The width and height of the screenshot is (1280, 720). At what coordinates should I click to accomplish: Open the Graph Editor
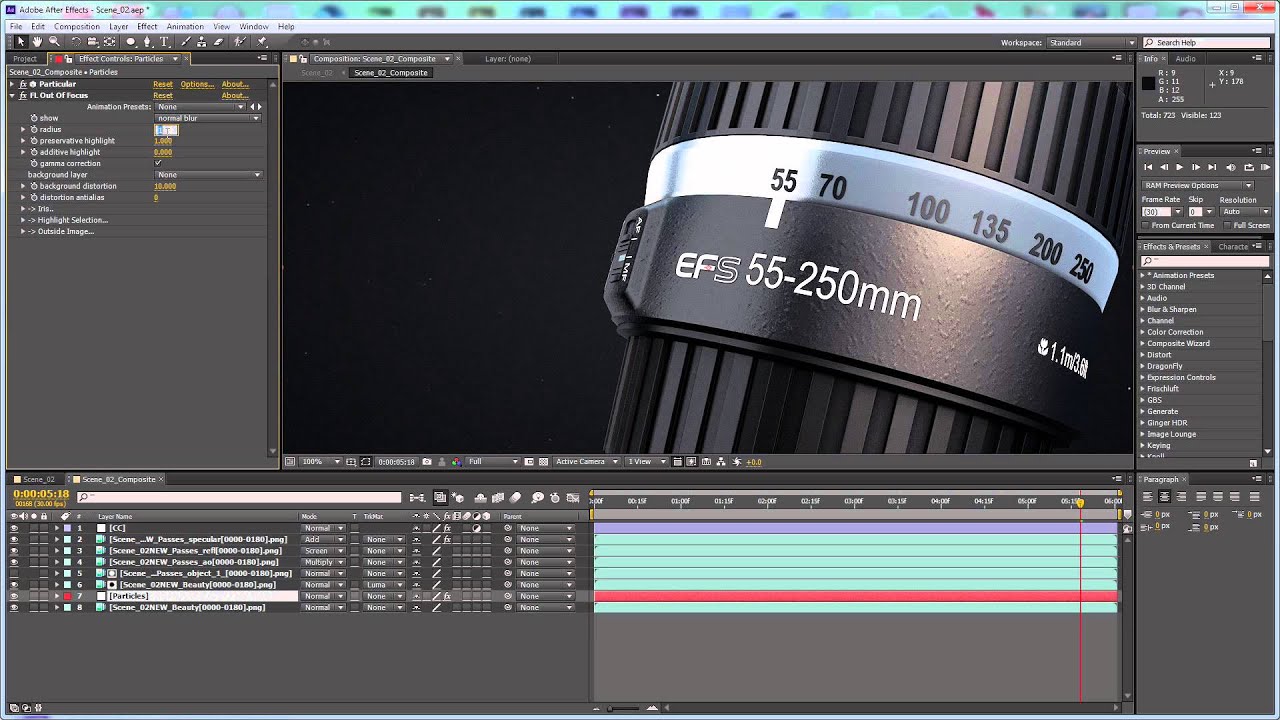coord(573,497)
